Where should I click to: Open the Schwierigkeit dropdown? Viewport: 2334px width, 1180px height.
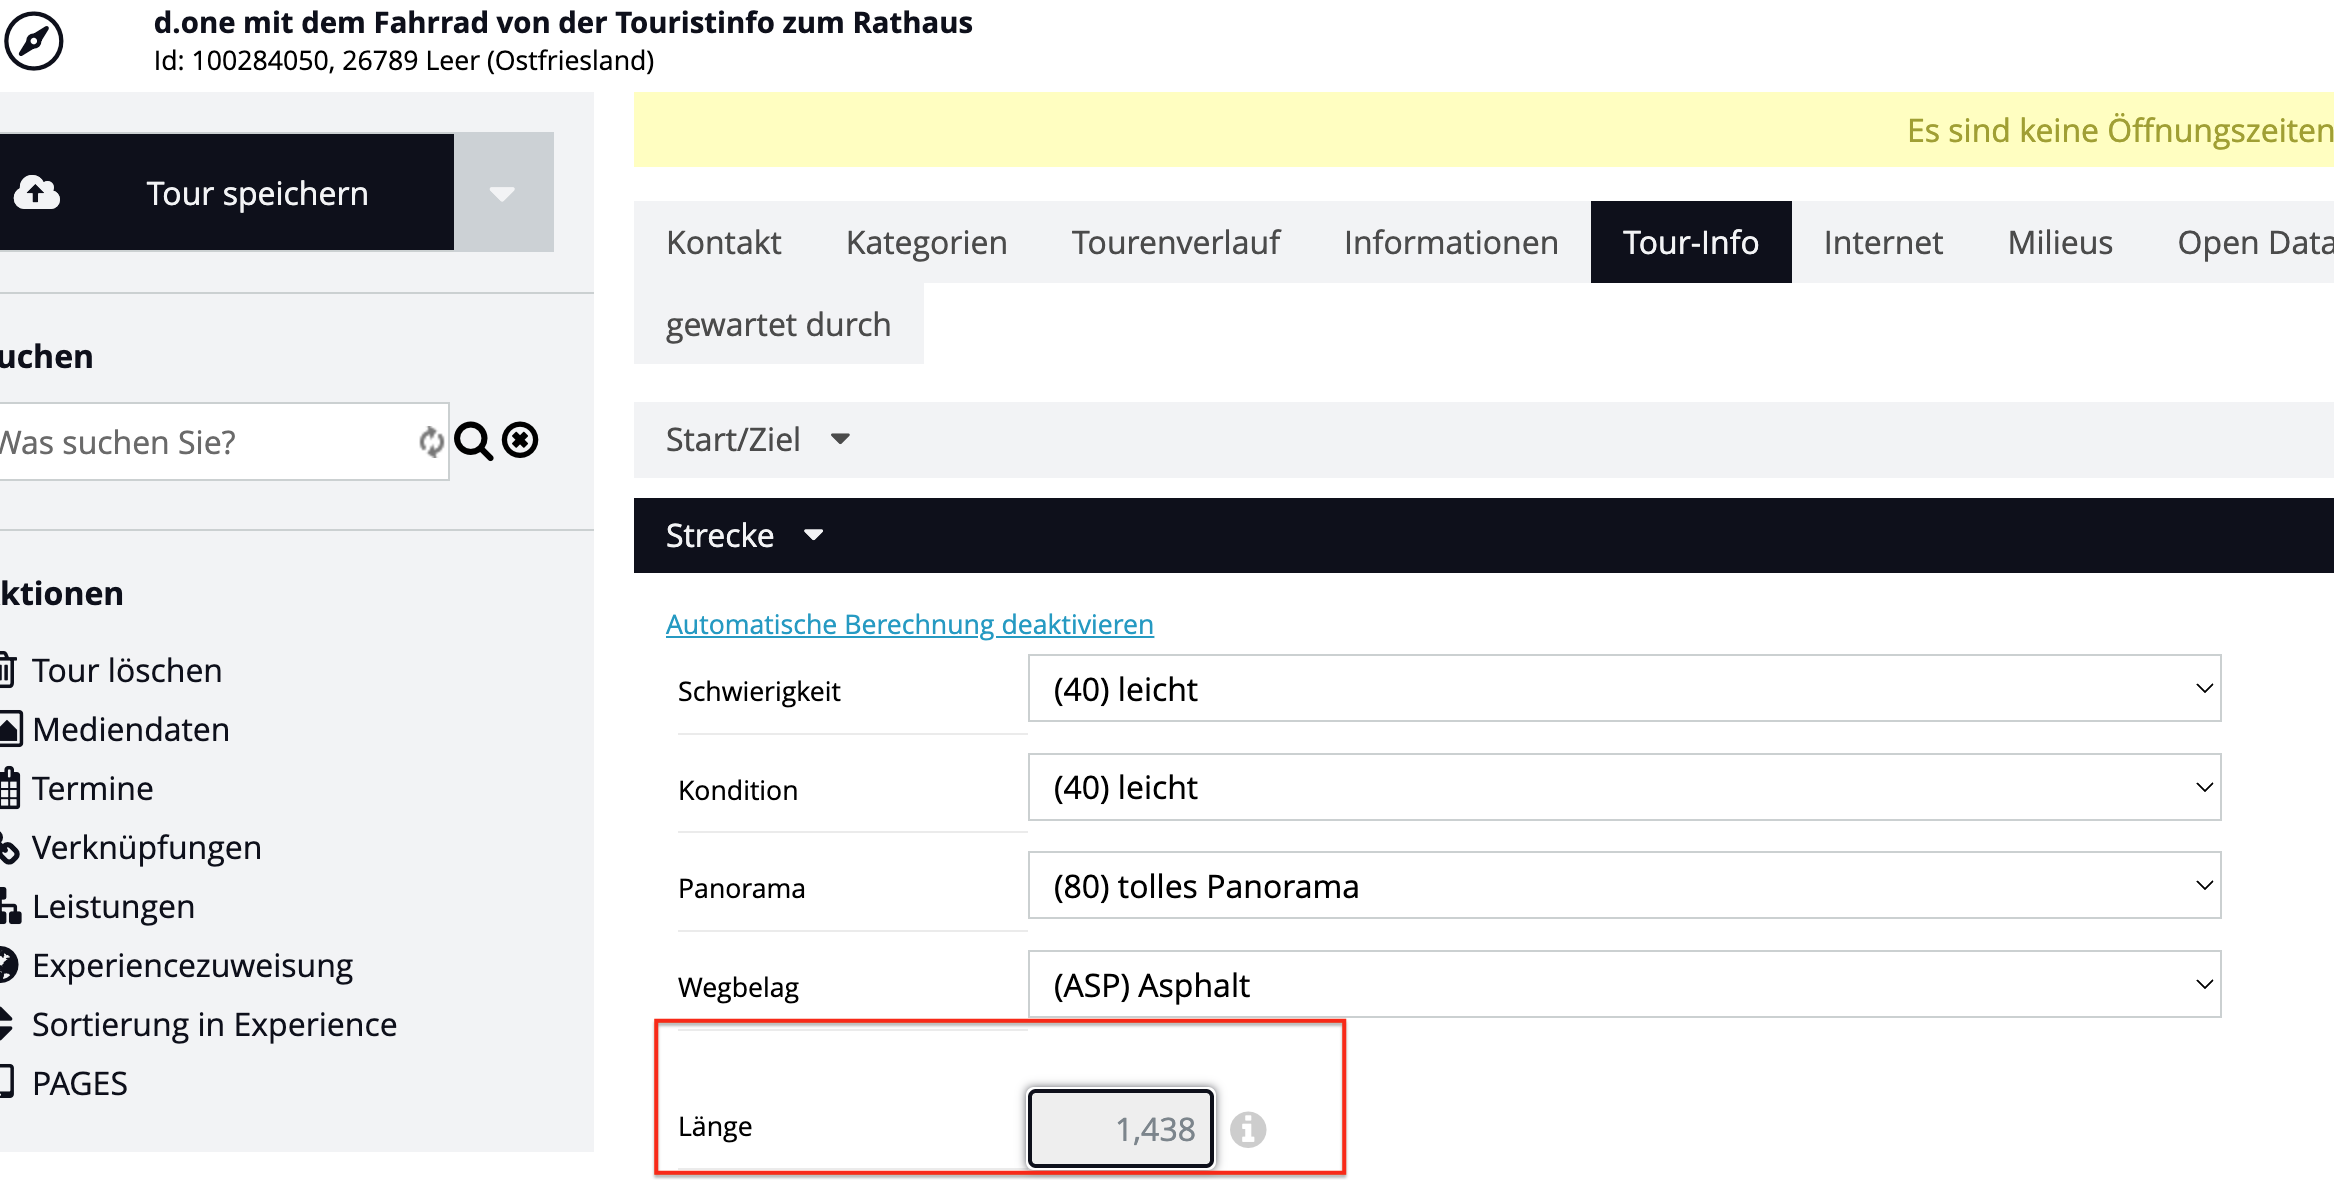tap(1623, 689)
